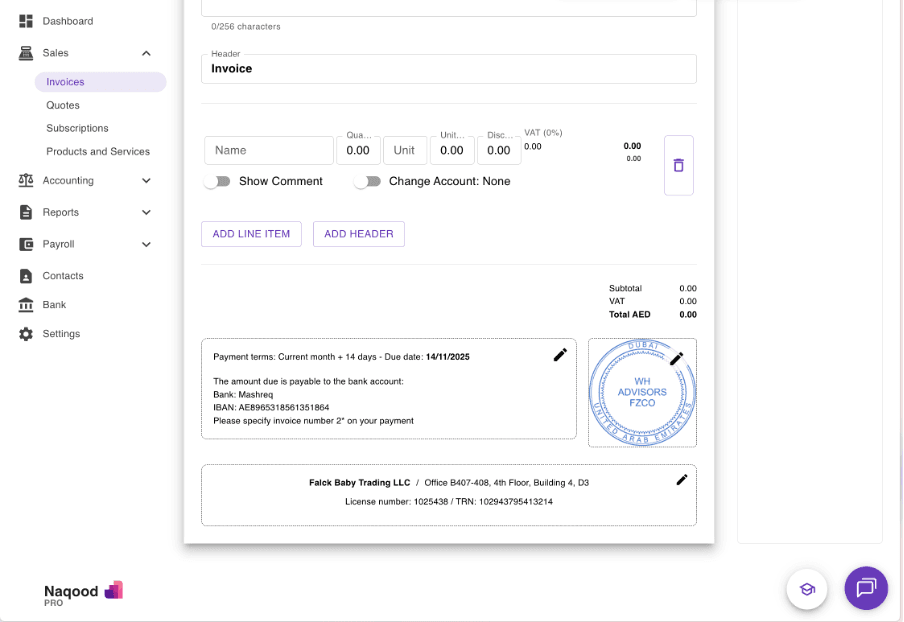The width and height of the screenshot is (904, 622).
Task: Click the Settings gear icon
Action: (x=26, y=334)
